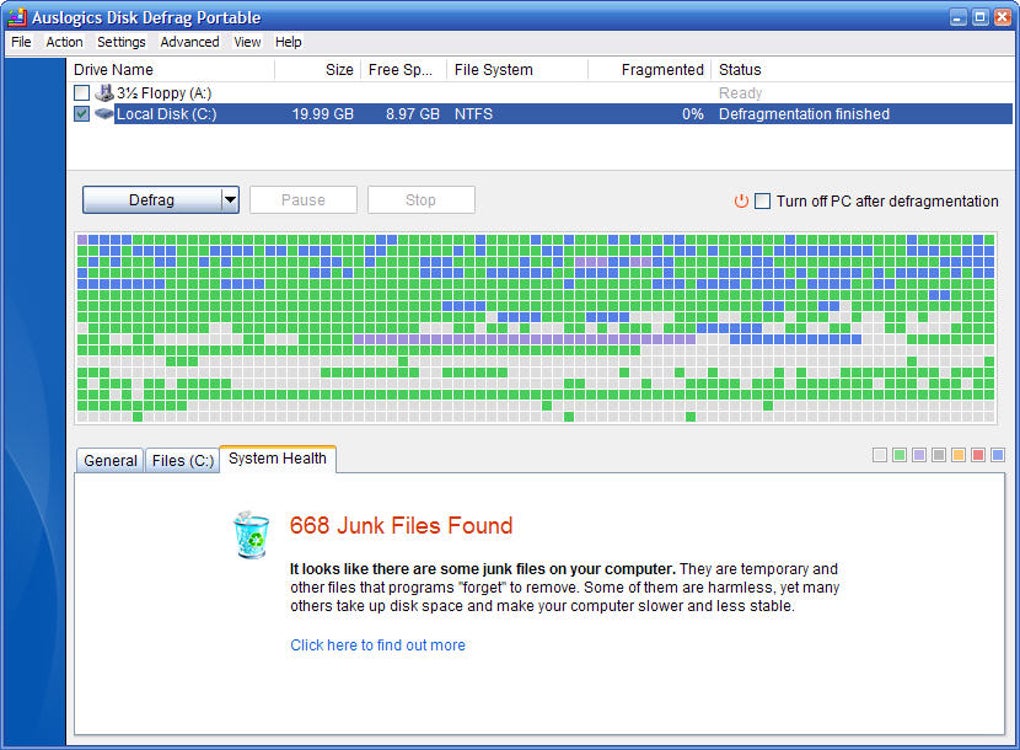Viewport: 1020px width, 750px height.
Task: Click the gray legend color swatch
Action: [x=939, y=455]
